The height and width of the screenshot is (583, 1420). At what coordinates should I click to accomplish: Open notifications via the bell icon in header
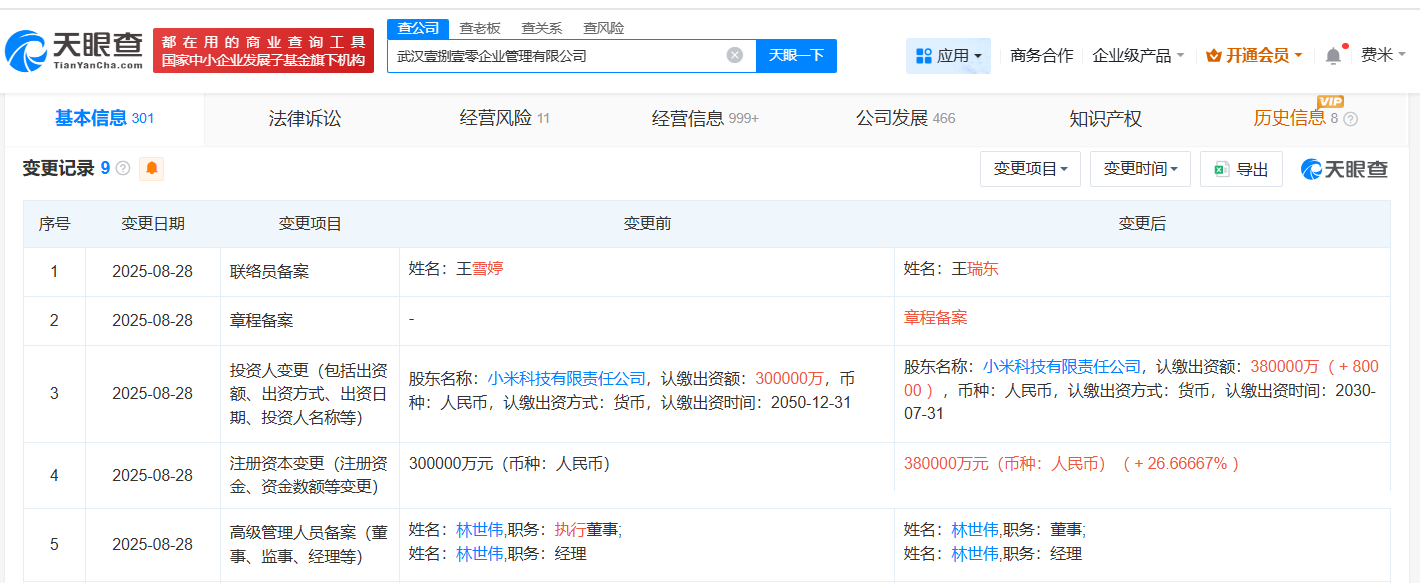coord(1331,55)
